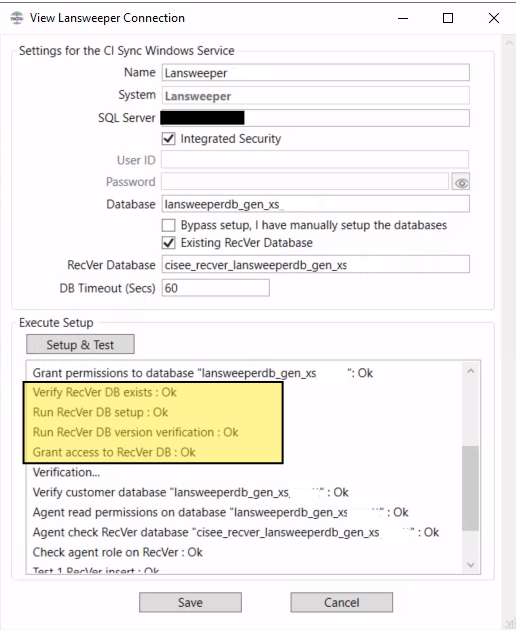Close the View Lansweeper Connection window
This screenshot has height=630, width=516.
point(494,18)
